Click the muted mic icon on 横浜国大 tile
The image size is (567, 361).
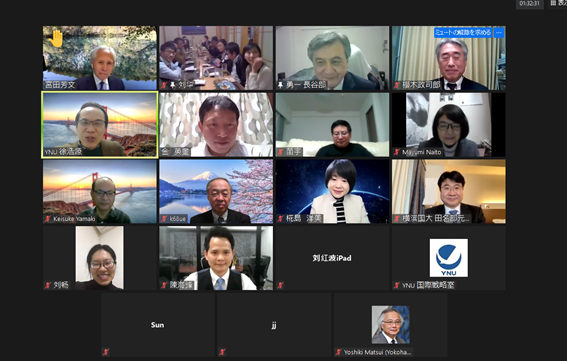[x=397, y=218]
